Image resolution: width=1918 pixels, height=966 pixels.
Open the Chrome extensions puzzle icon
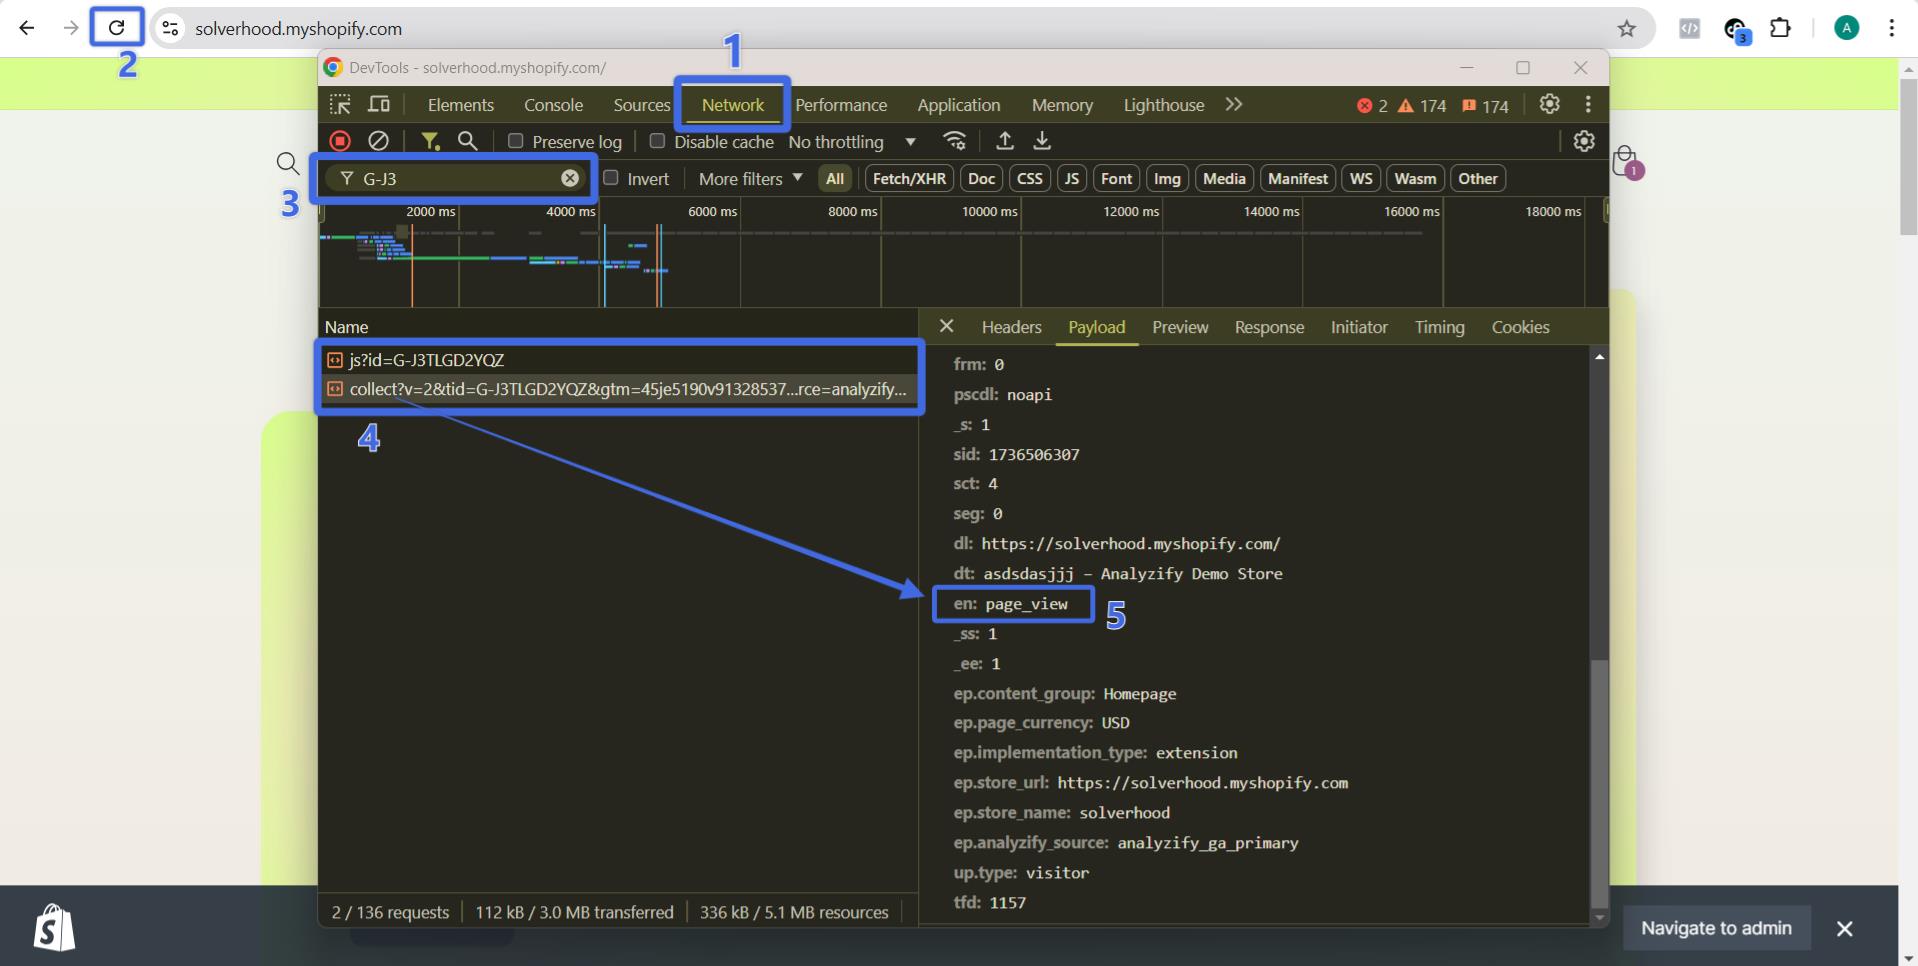1780,28
